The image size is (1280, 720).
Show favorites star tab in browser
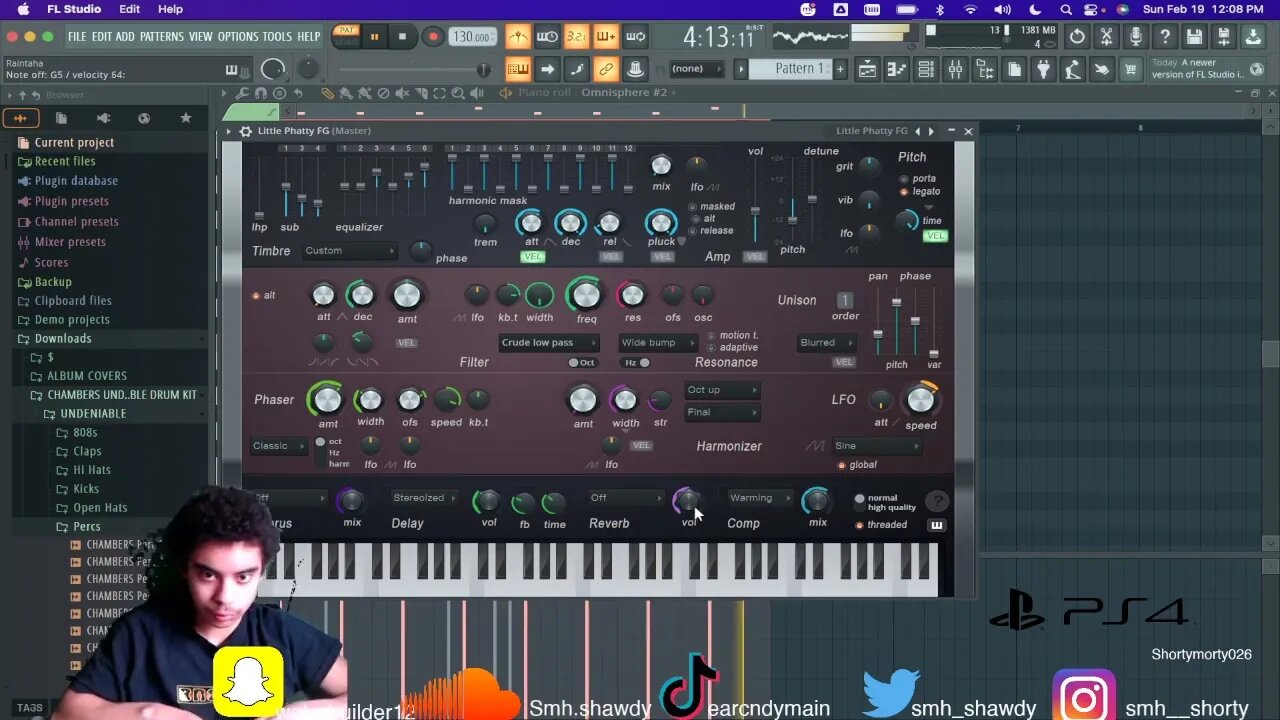tap(185, 118)
